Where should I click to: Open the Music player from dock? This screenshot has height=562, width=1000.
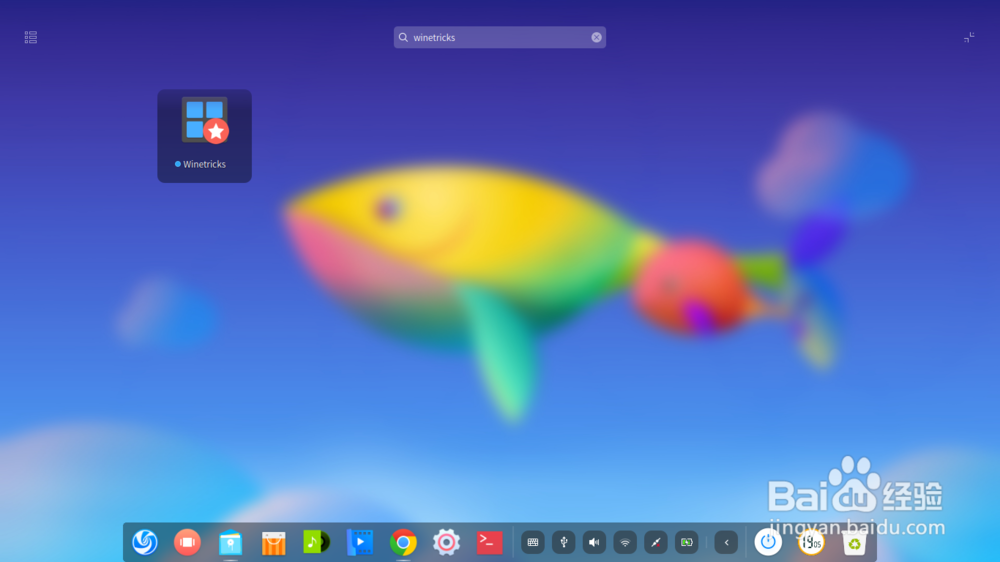pos(316,542)
